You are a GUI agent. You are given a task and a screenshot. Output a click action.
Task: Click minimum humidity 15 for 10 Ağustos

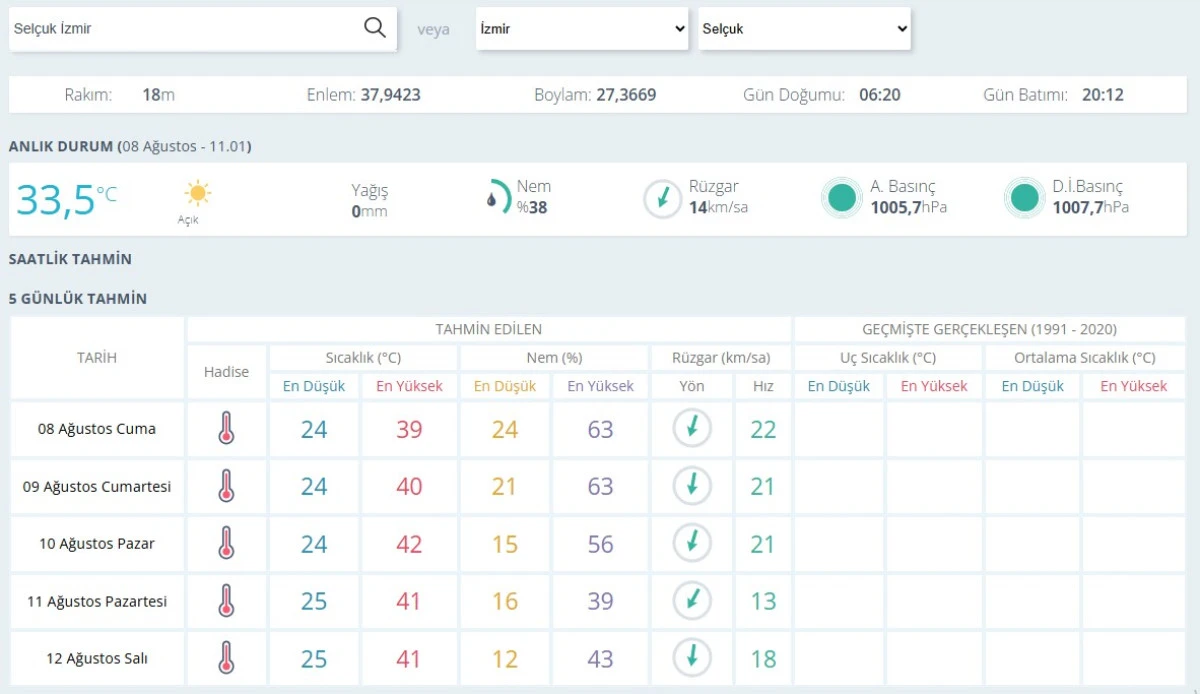505,544
